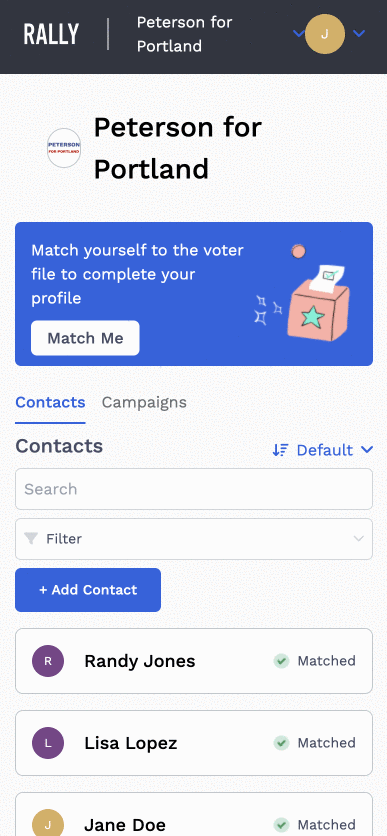Click Lisa Lopez purple L avatar

click(48, 743)
